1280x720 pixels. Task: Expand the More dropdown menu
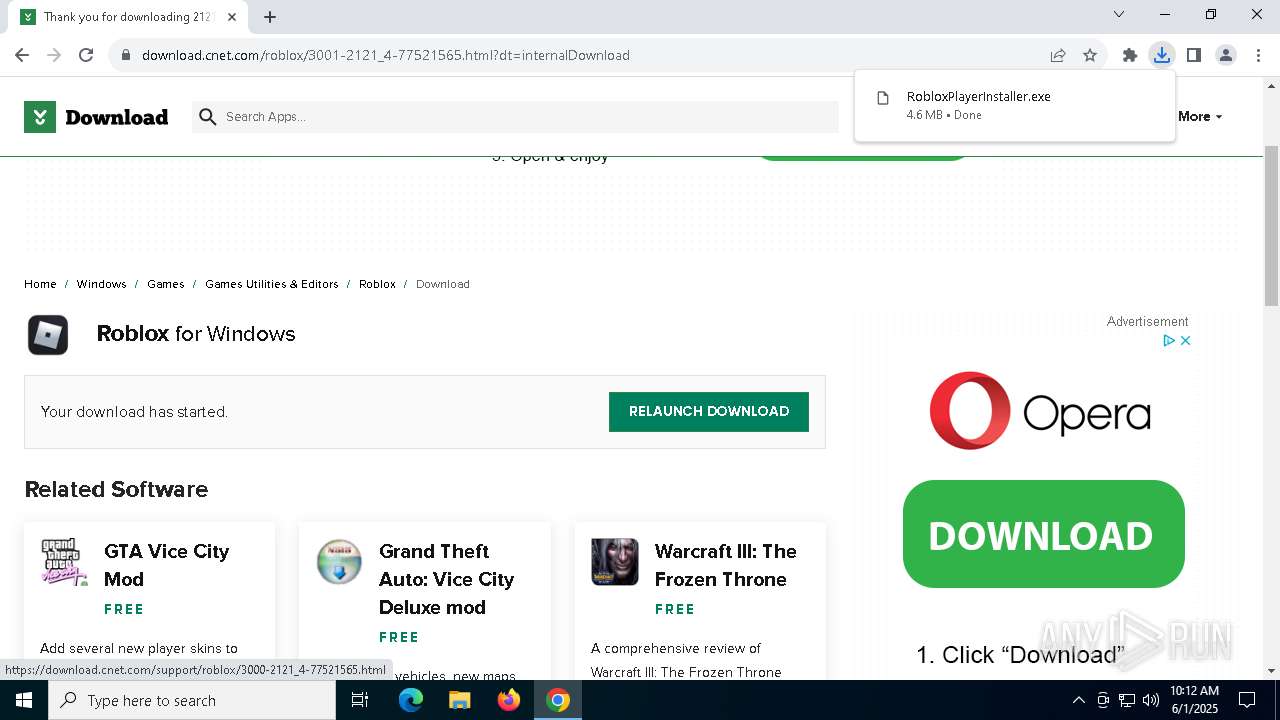point(1200,117)
